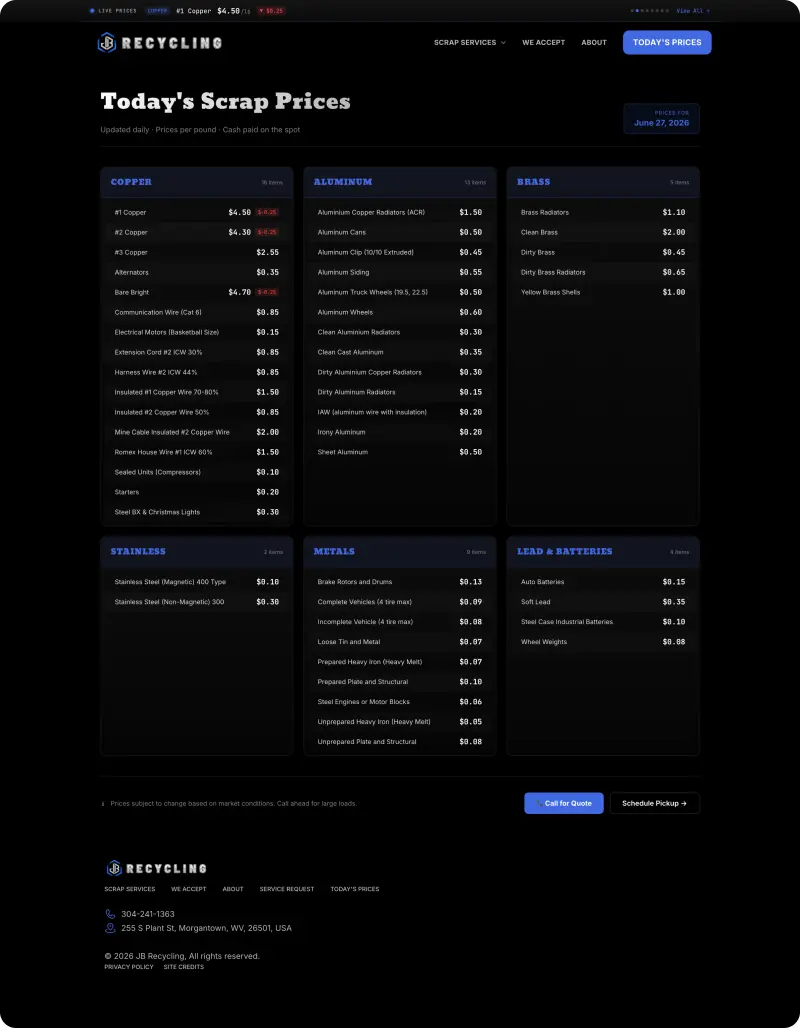Open footer Scrap Services link

coord(130,889)
